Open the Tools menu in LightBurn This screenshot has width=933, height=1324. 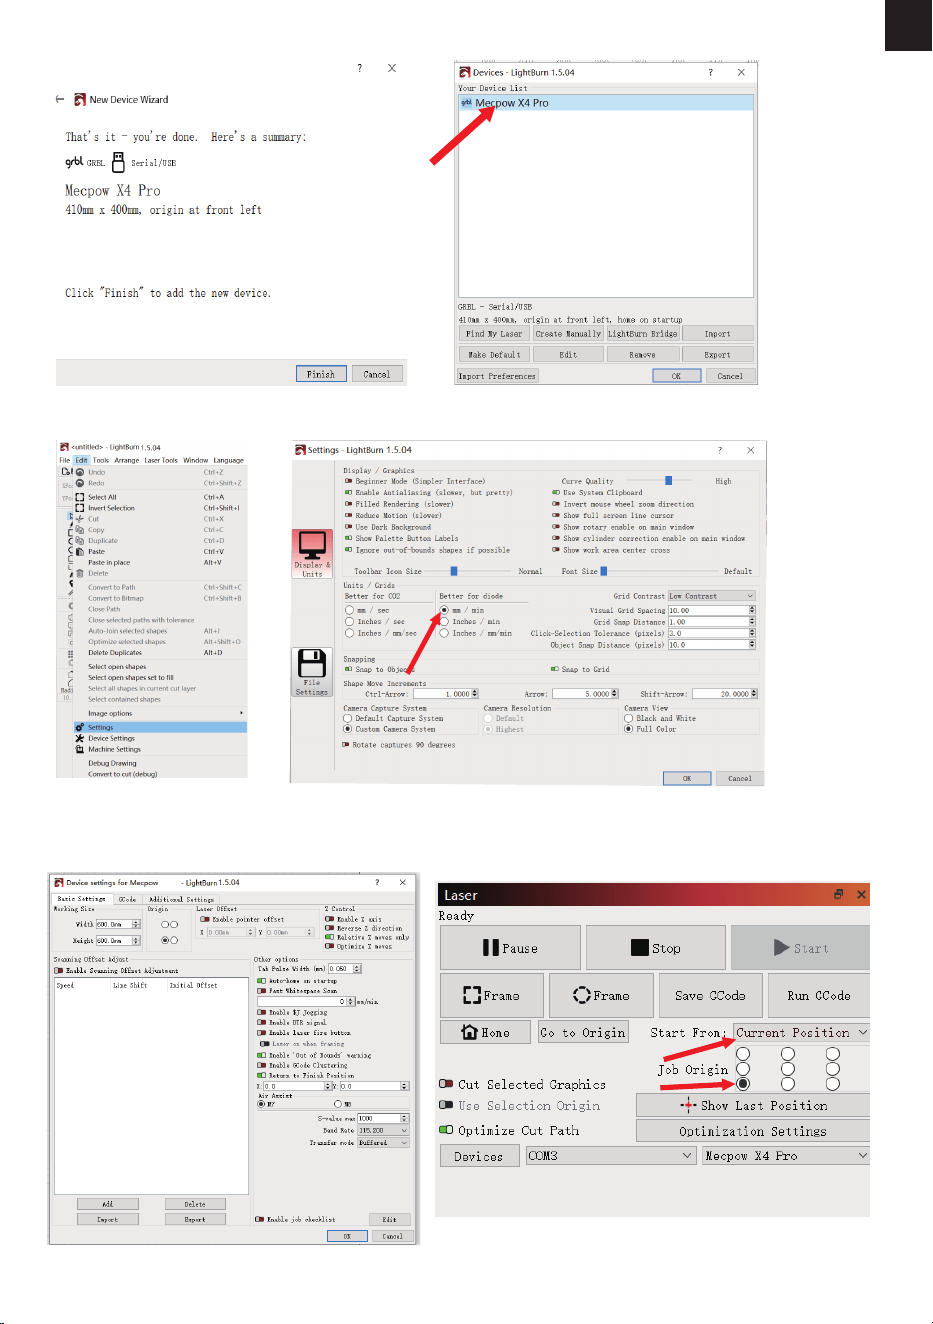click(101, 461)
